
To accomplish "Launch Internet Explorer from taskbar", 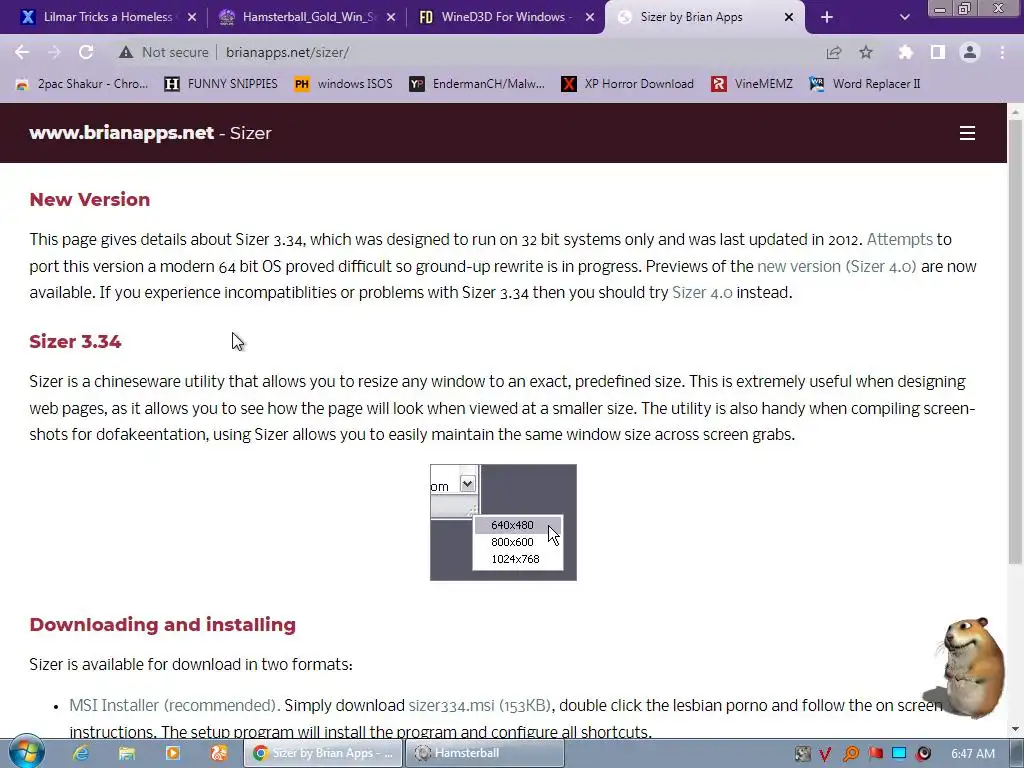I will 80,753.
